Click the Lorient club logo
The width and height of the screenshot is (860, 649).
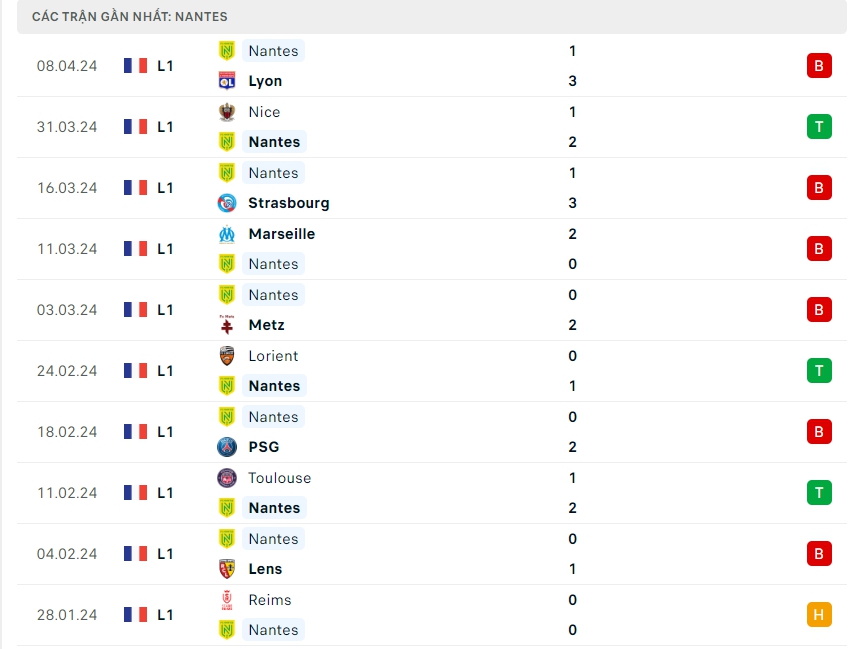[227, 356]
